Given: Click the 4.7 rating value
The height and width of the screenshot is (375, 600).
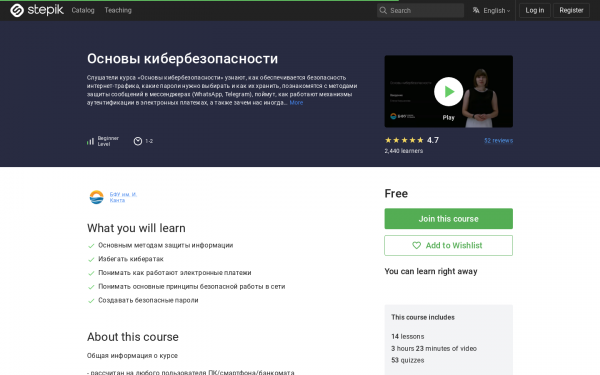Looking at the screenshot, I should (433, 140).
